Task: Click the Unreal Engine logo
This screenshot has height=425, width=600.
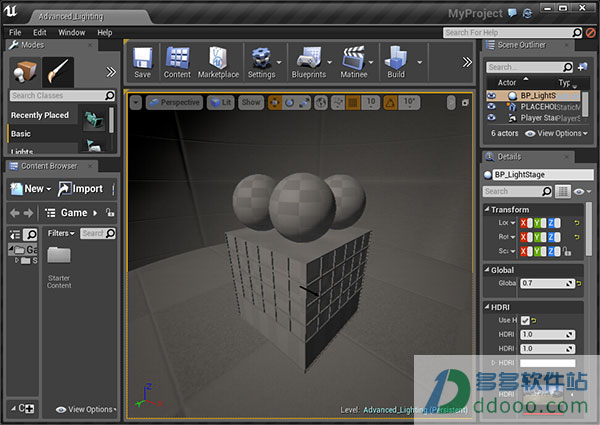Action: [x=10, y=11]
